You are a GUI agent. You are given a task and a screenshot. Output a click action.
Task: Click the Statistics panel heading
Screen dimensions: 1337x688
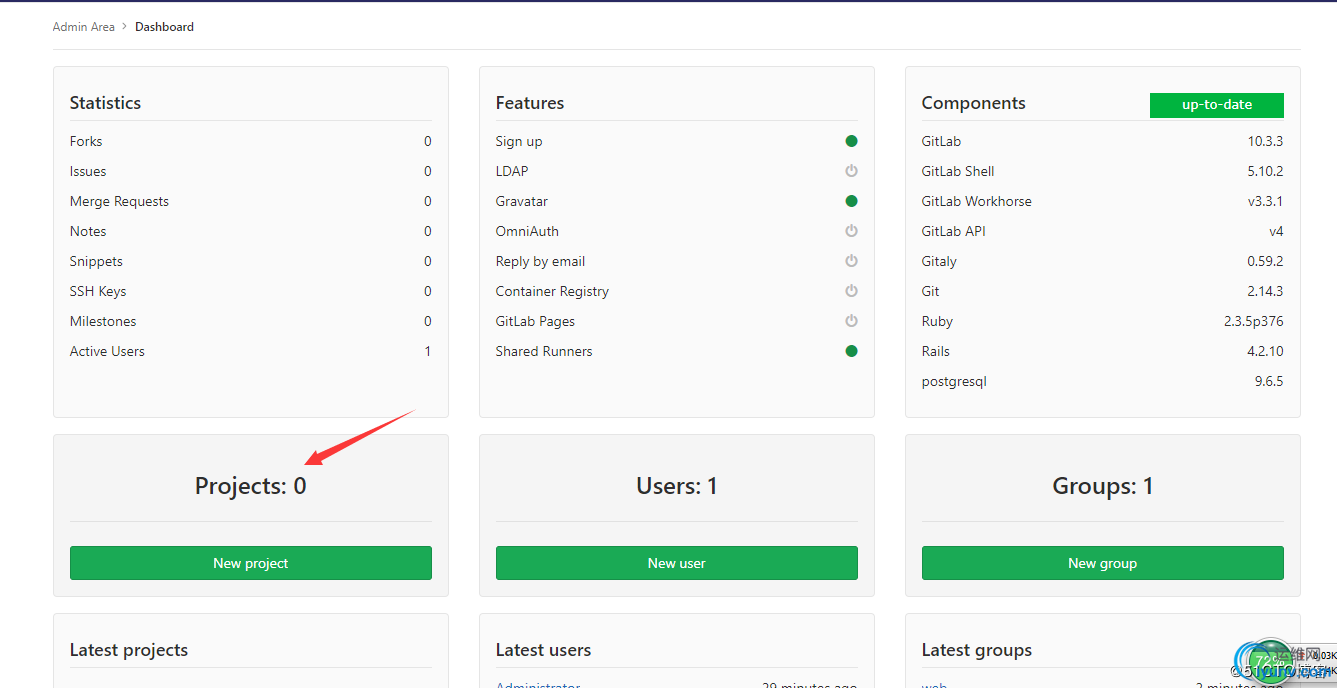(x=105, y=103)
